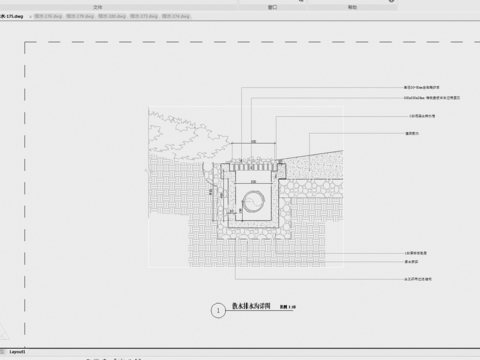Open the 窗口 ribbon panel label

(273, 7)
